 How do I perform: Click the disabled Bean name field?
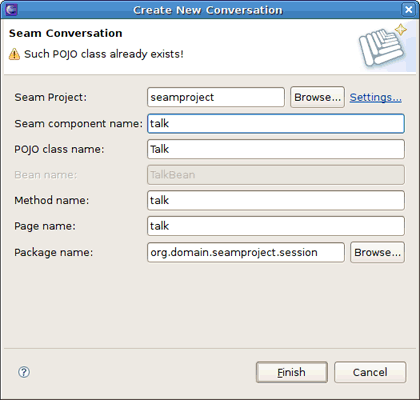click(276, 175)
